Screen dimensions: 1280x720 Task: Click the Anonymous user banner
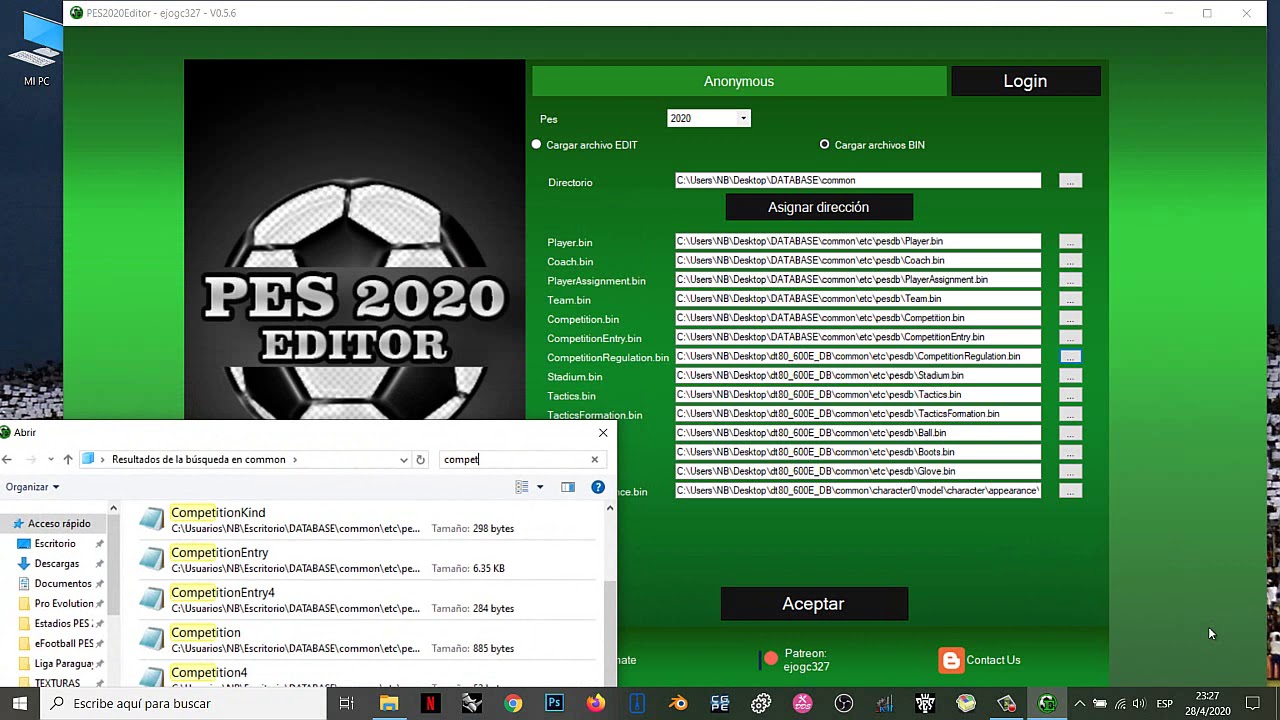click(739, 81)
